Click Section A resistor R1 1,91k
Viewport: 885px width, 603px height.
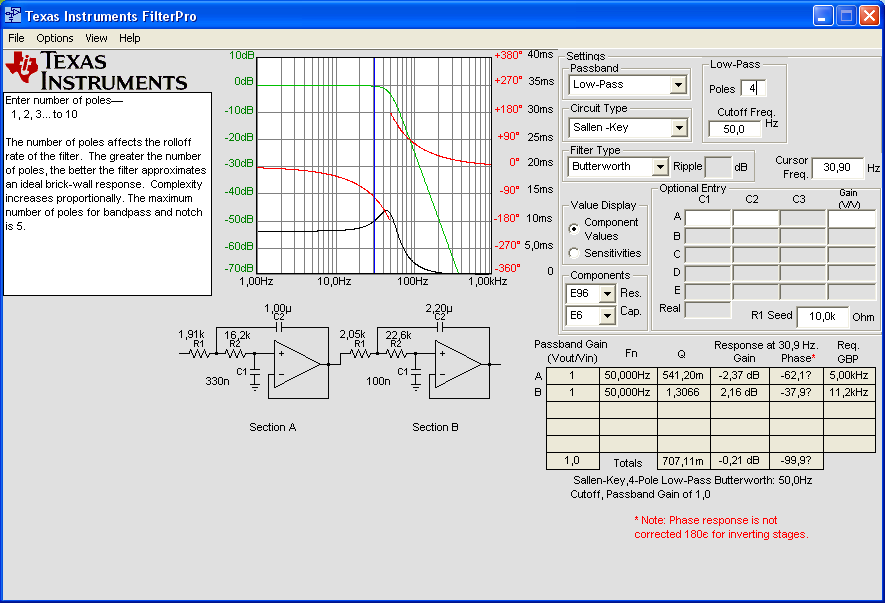tap(199, 353)
